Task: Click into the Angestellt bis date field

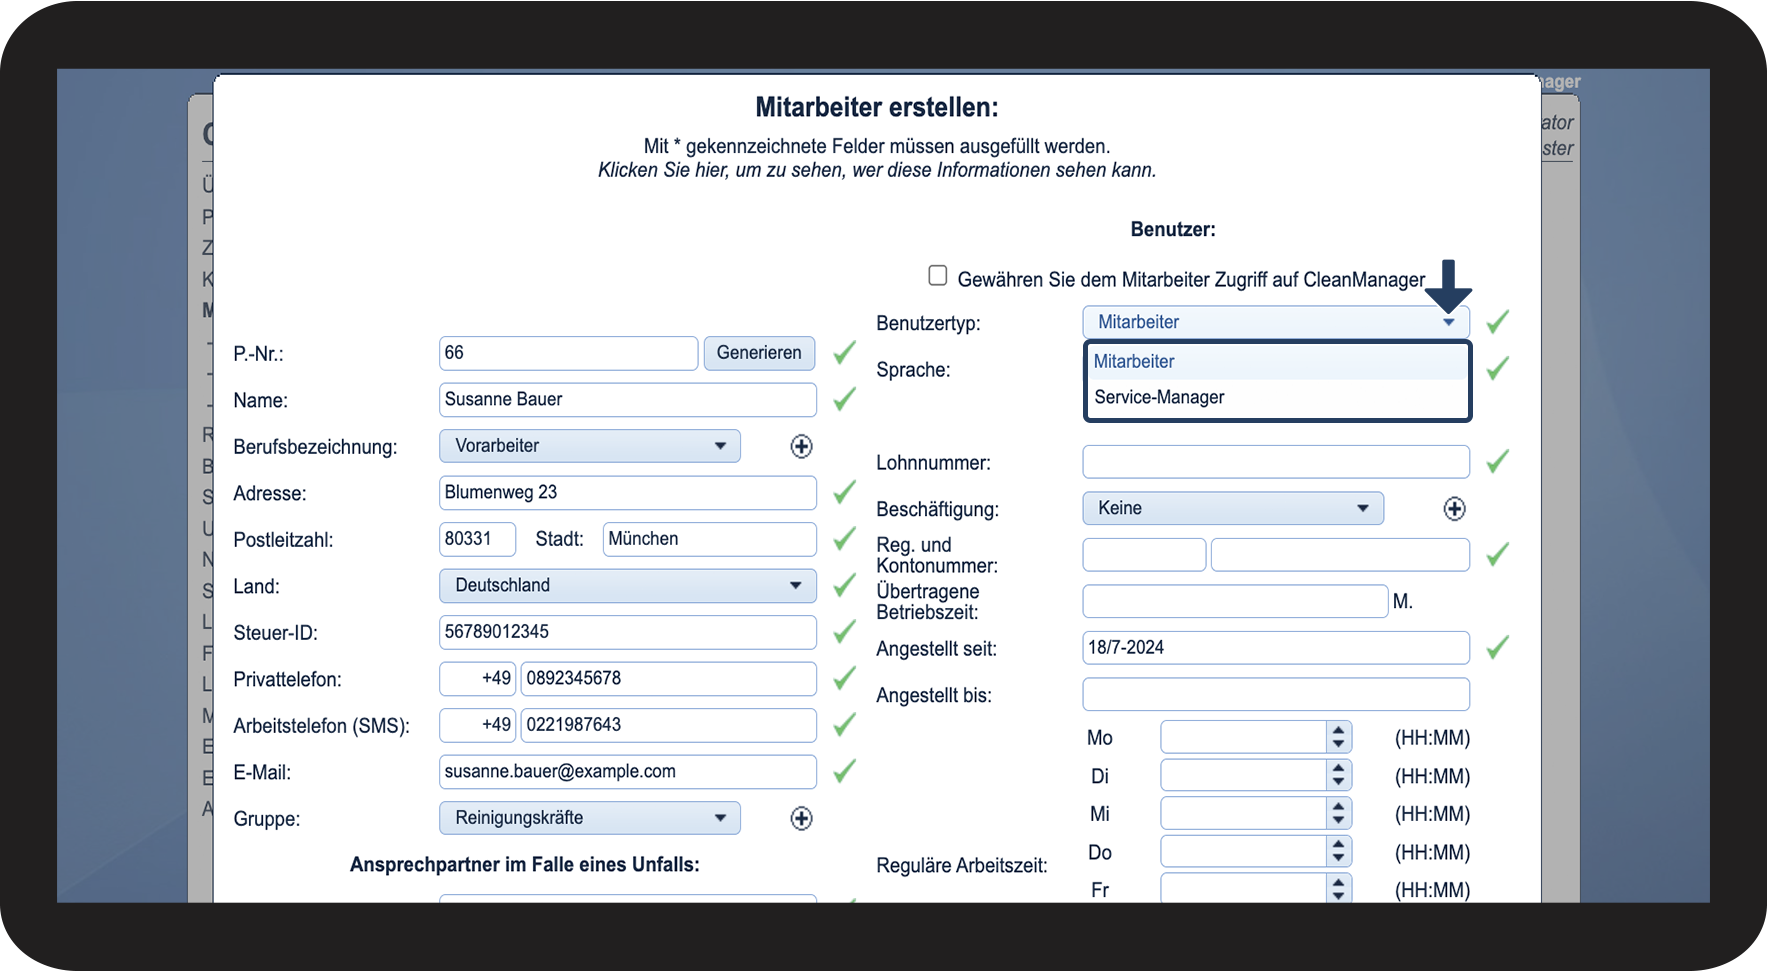Action: tap(1275, 694)
